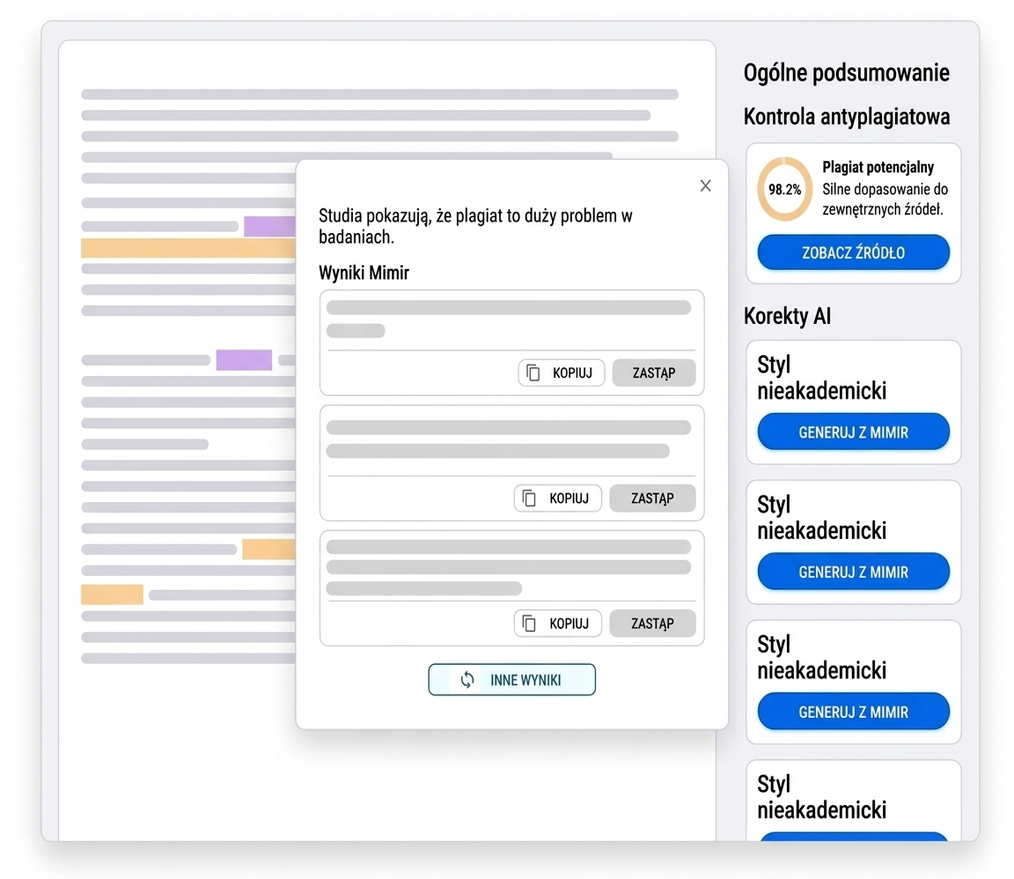Click the 'Wyniki Mimir' heading
This screenshot has height=879, width=1014.
pyautogui.click(x=363, y=272)
